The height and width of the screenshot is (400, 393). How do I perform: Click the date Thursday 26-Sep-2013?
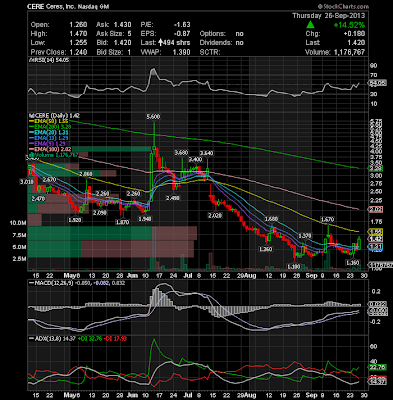tap(329, 16)
